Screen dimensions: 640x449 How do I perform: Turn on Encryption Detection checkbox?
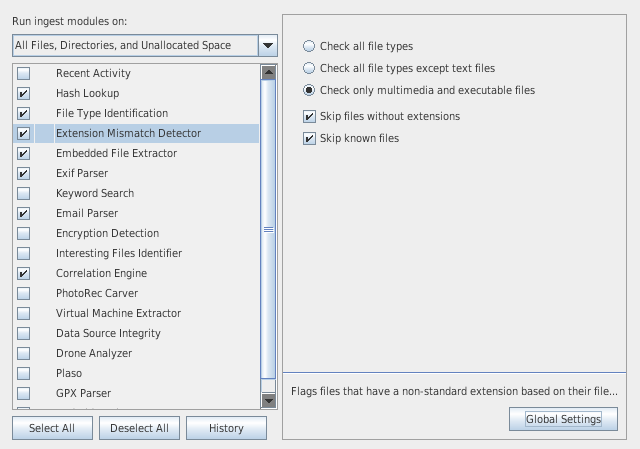coord(23,233)
